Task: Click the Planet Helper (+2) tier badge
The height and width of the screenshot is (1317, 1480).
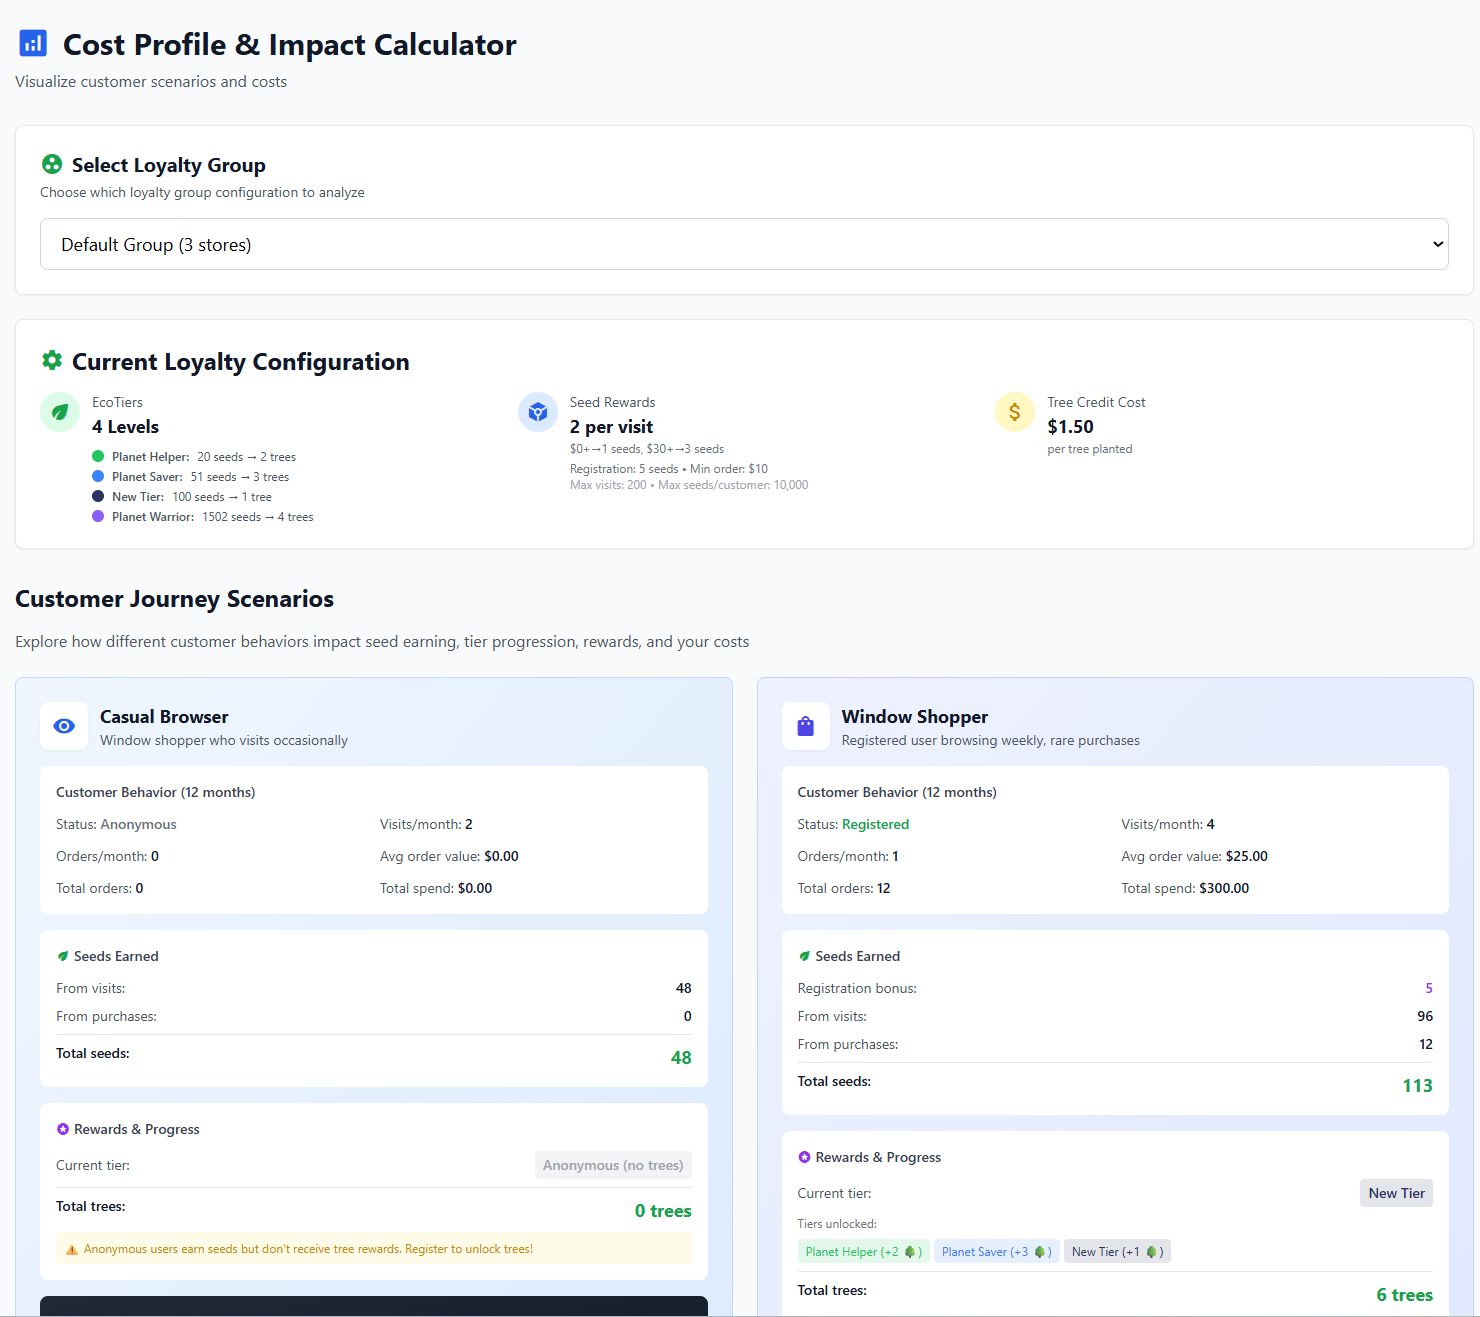Action: [863, 1252]
